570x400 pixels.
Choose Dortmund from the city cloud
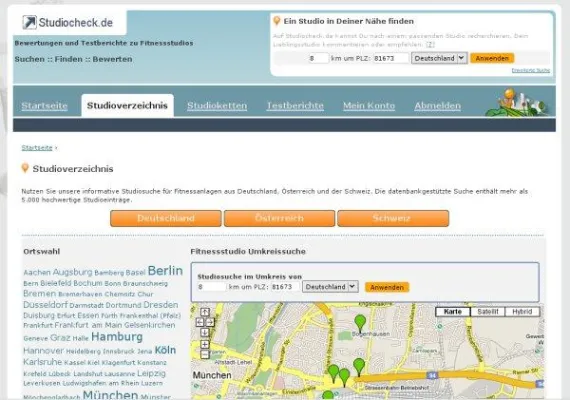(x=123, y=305)
